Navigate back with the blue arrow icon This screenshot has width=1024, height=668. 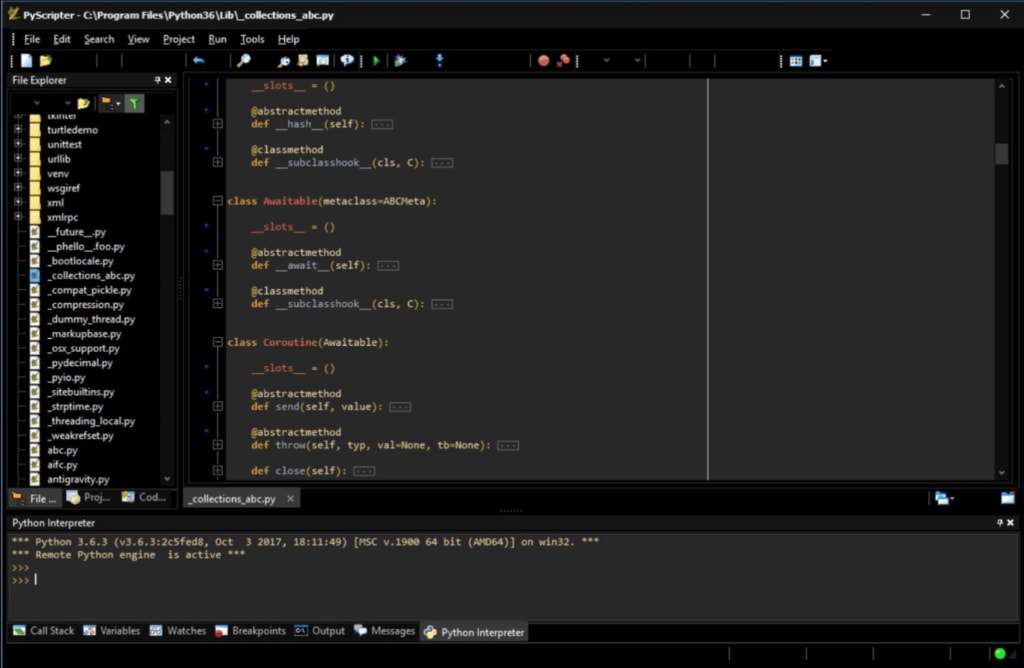pyautogui.click(x=198, y=60)
